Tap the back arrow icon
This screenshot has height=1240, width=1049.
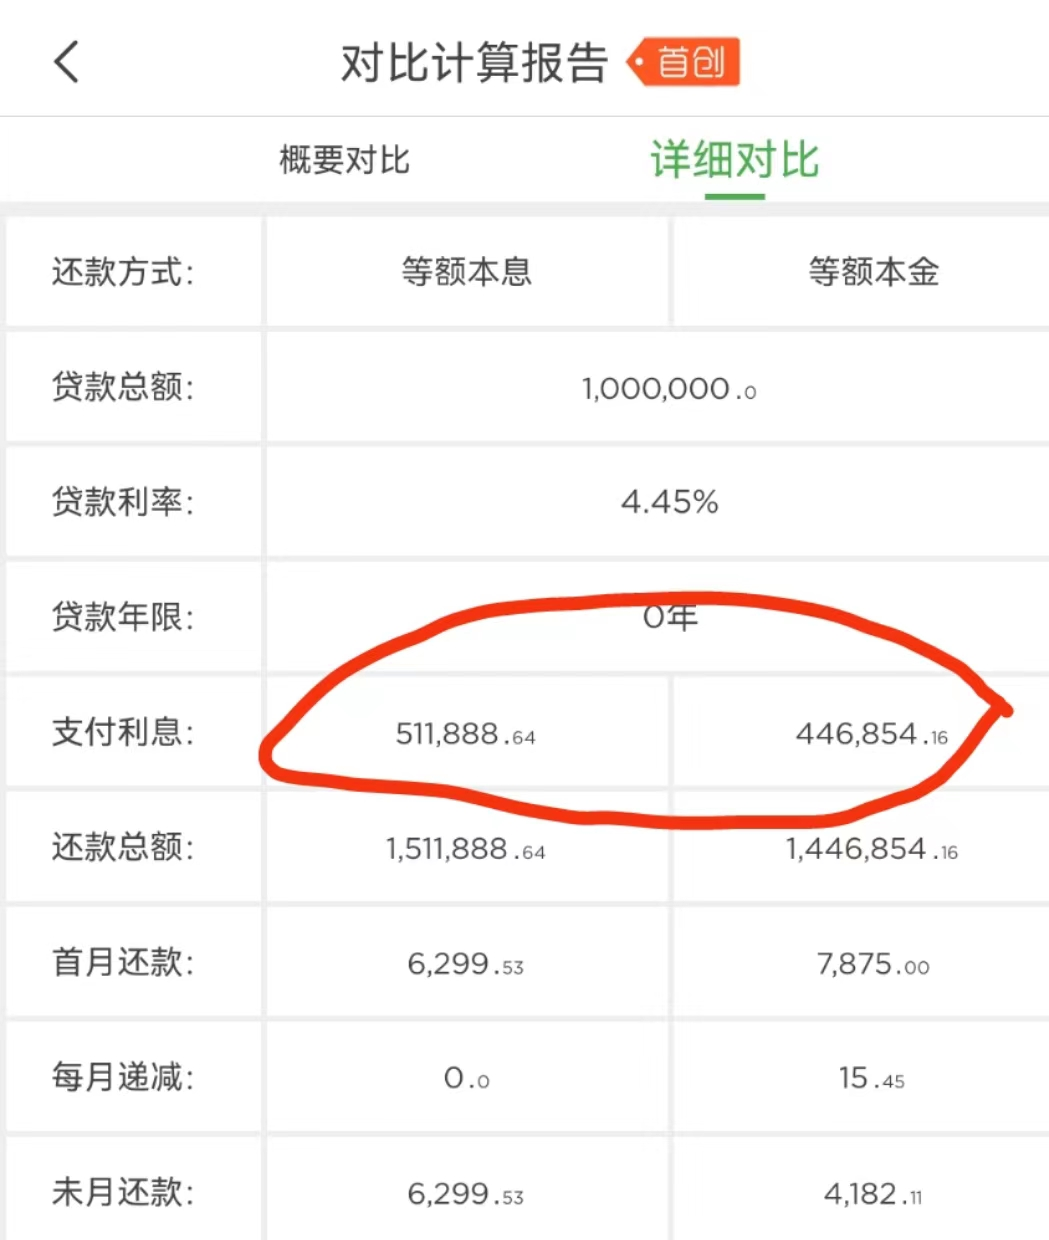tap(66, 62)
